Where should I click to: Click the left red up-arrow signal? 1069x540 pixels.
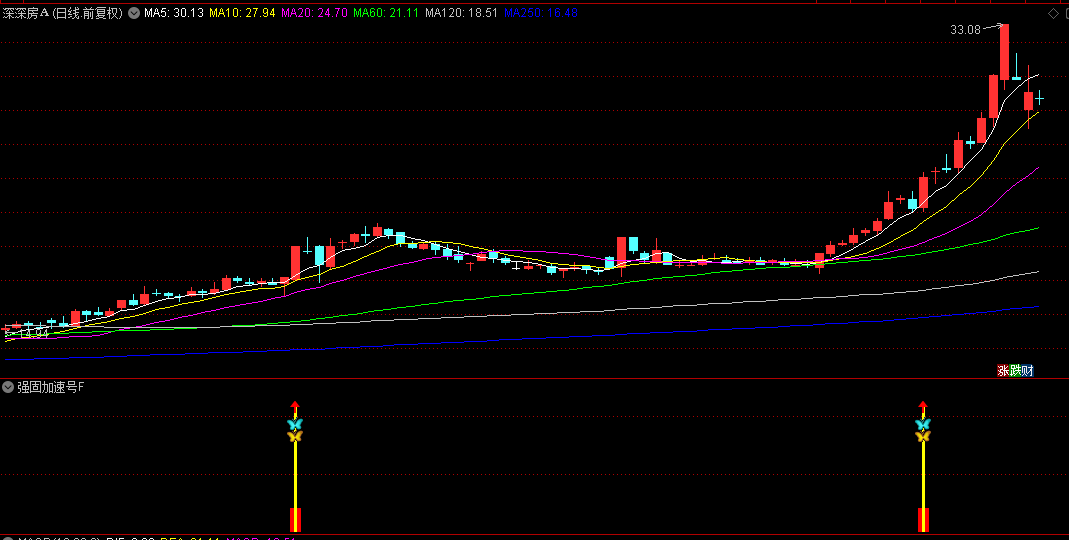coord(295,407)
